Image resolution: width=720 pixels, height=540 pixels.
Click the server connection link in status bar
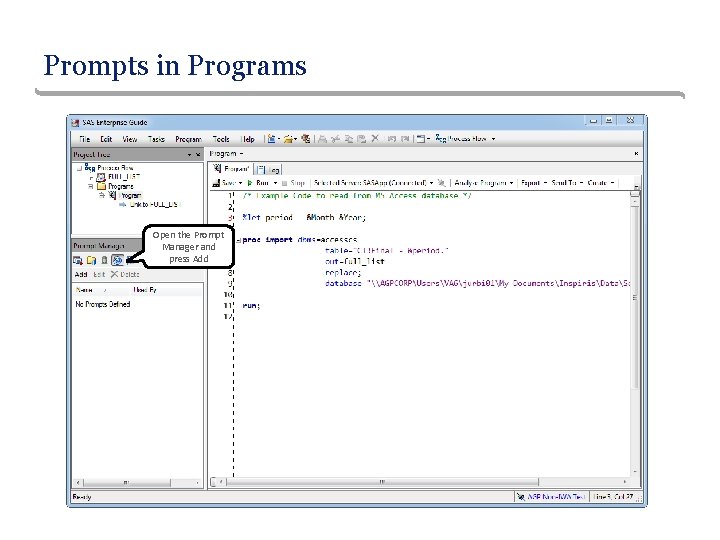pyautogui.click(x=556, y=497)
